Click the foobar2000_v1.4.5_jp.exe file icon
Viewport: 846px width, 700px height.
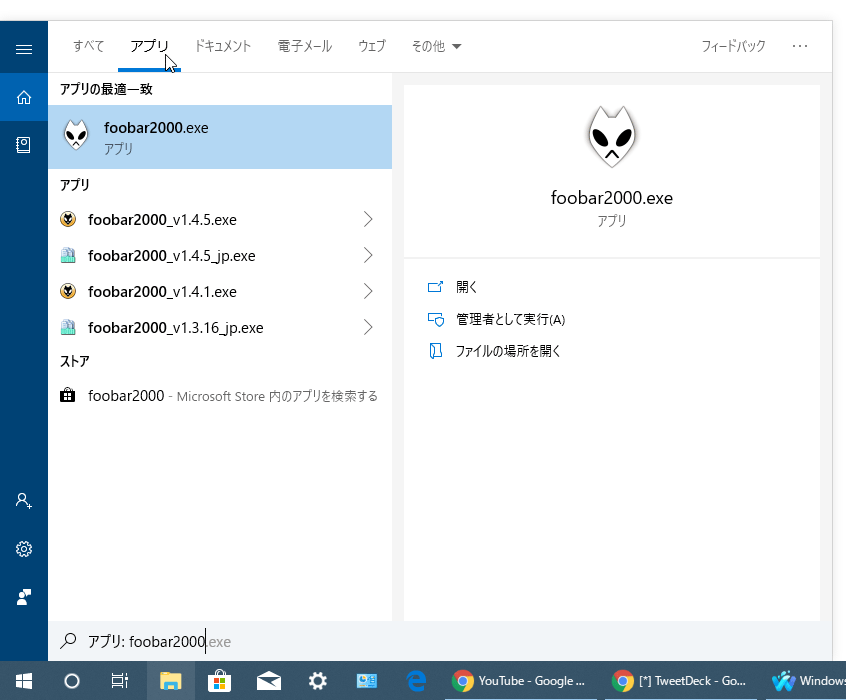point(68,255)
